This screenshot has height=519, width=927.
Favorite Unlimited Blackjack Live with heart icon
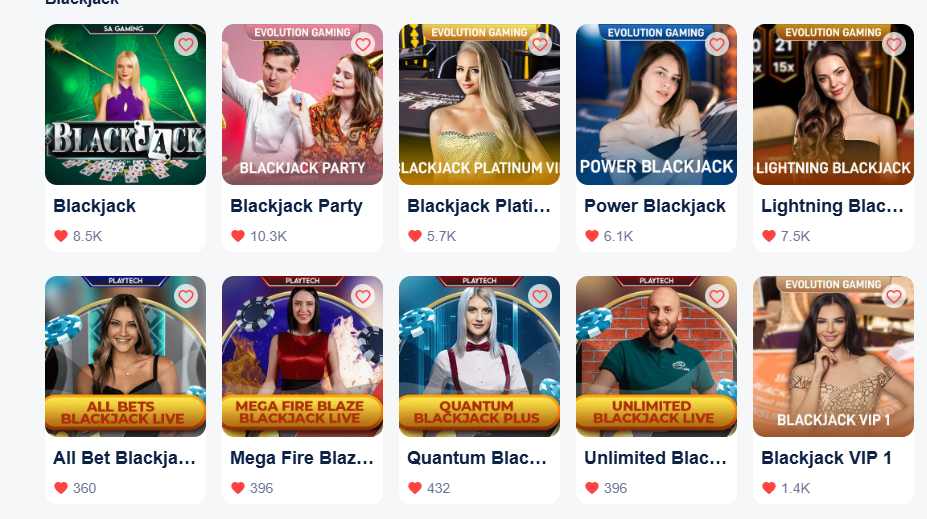pos(717,297)
